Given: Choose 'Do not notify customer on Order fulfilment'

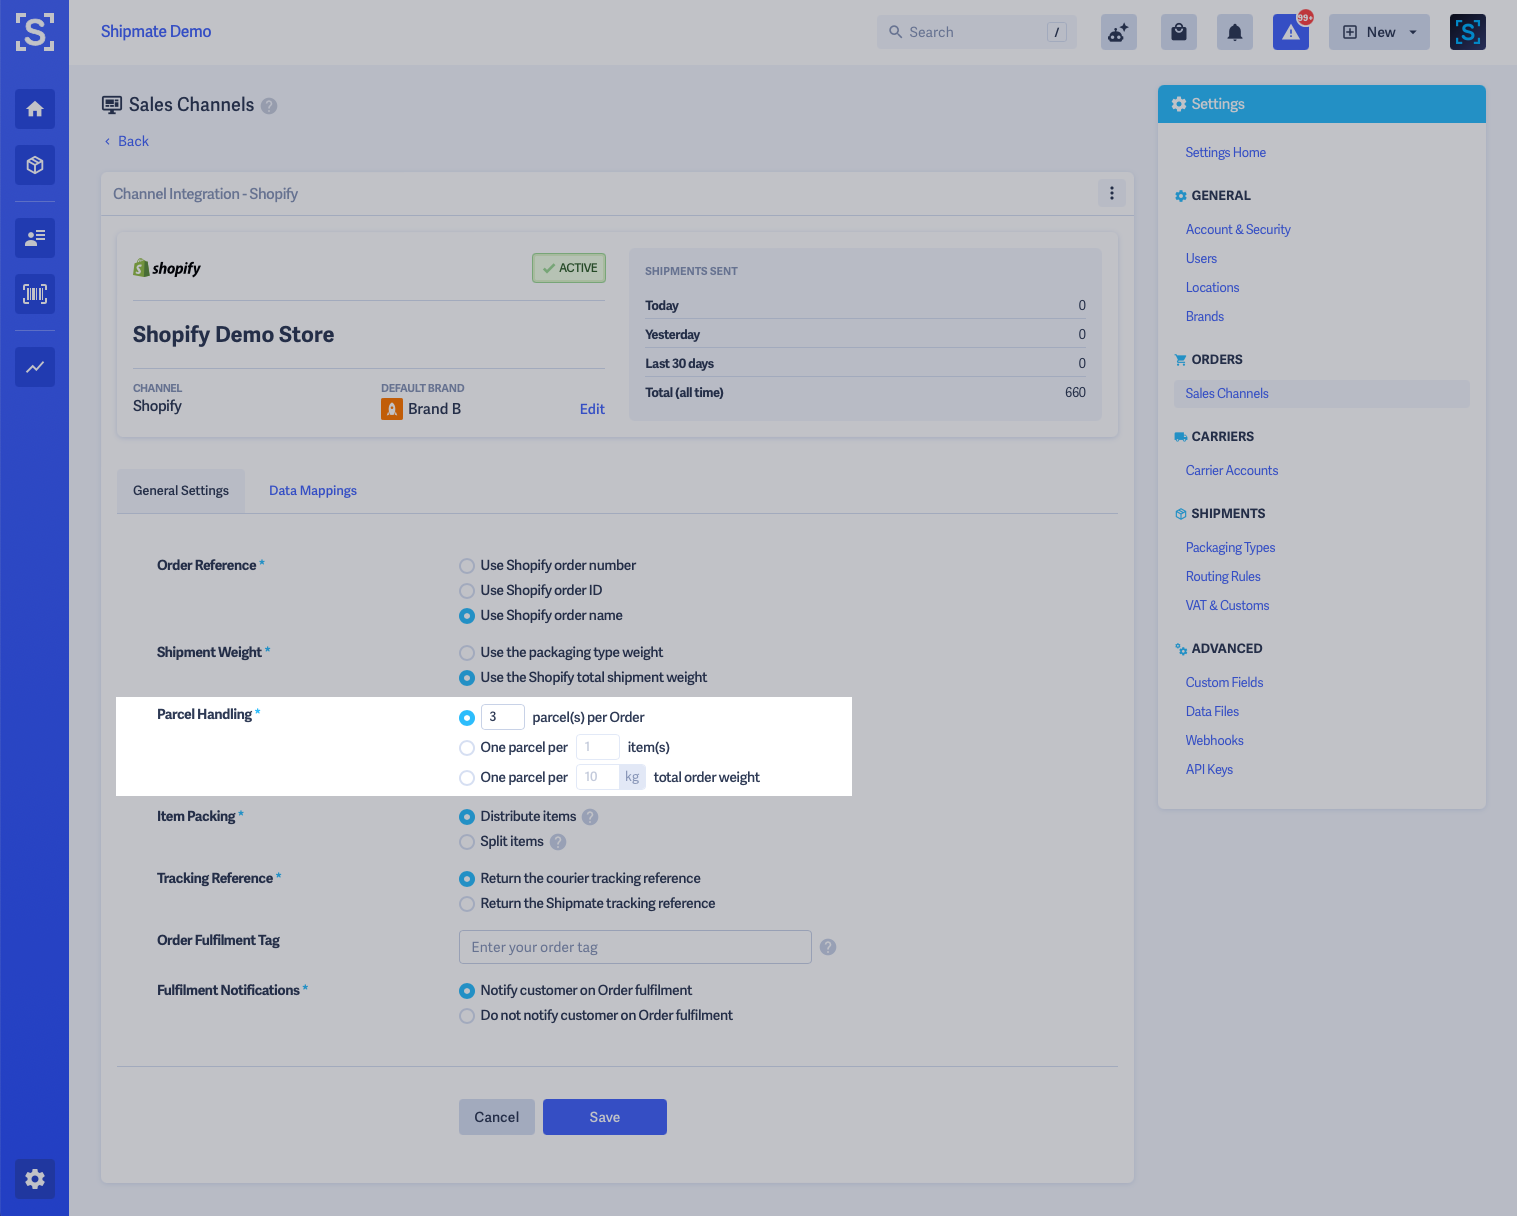Looking at the screenshot, I should 466,1015.
